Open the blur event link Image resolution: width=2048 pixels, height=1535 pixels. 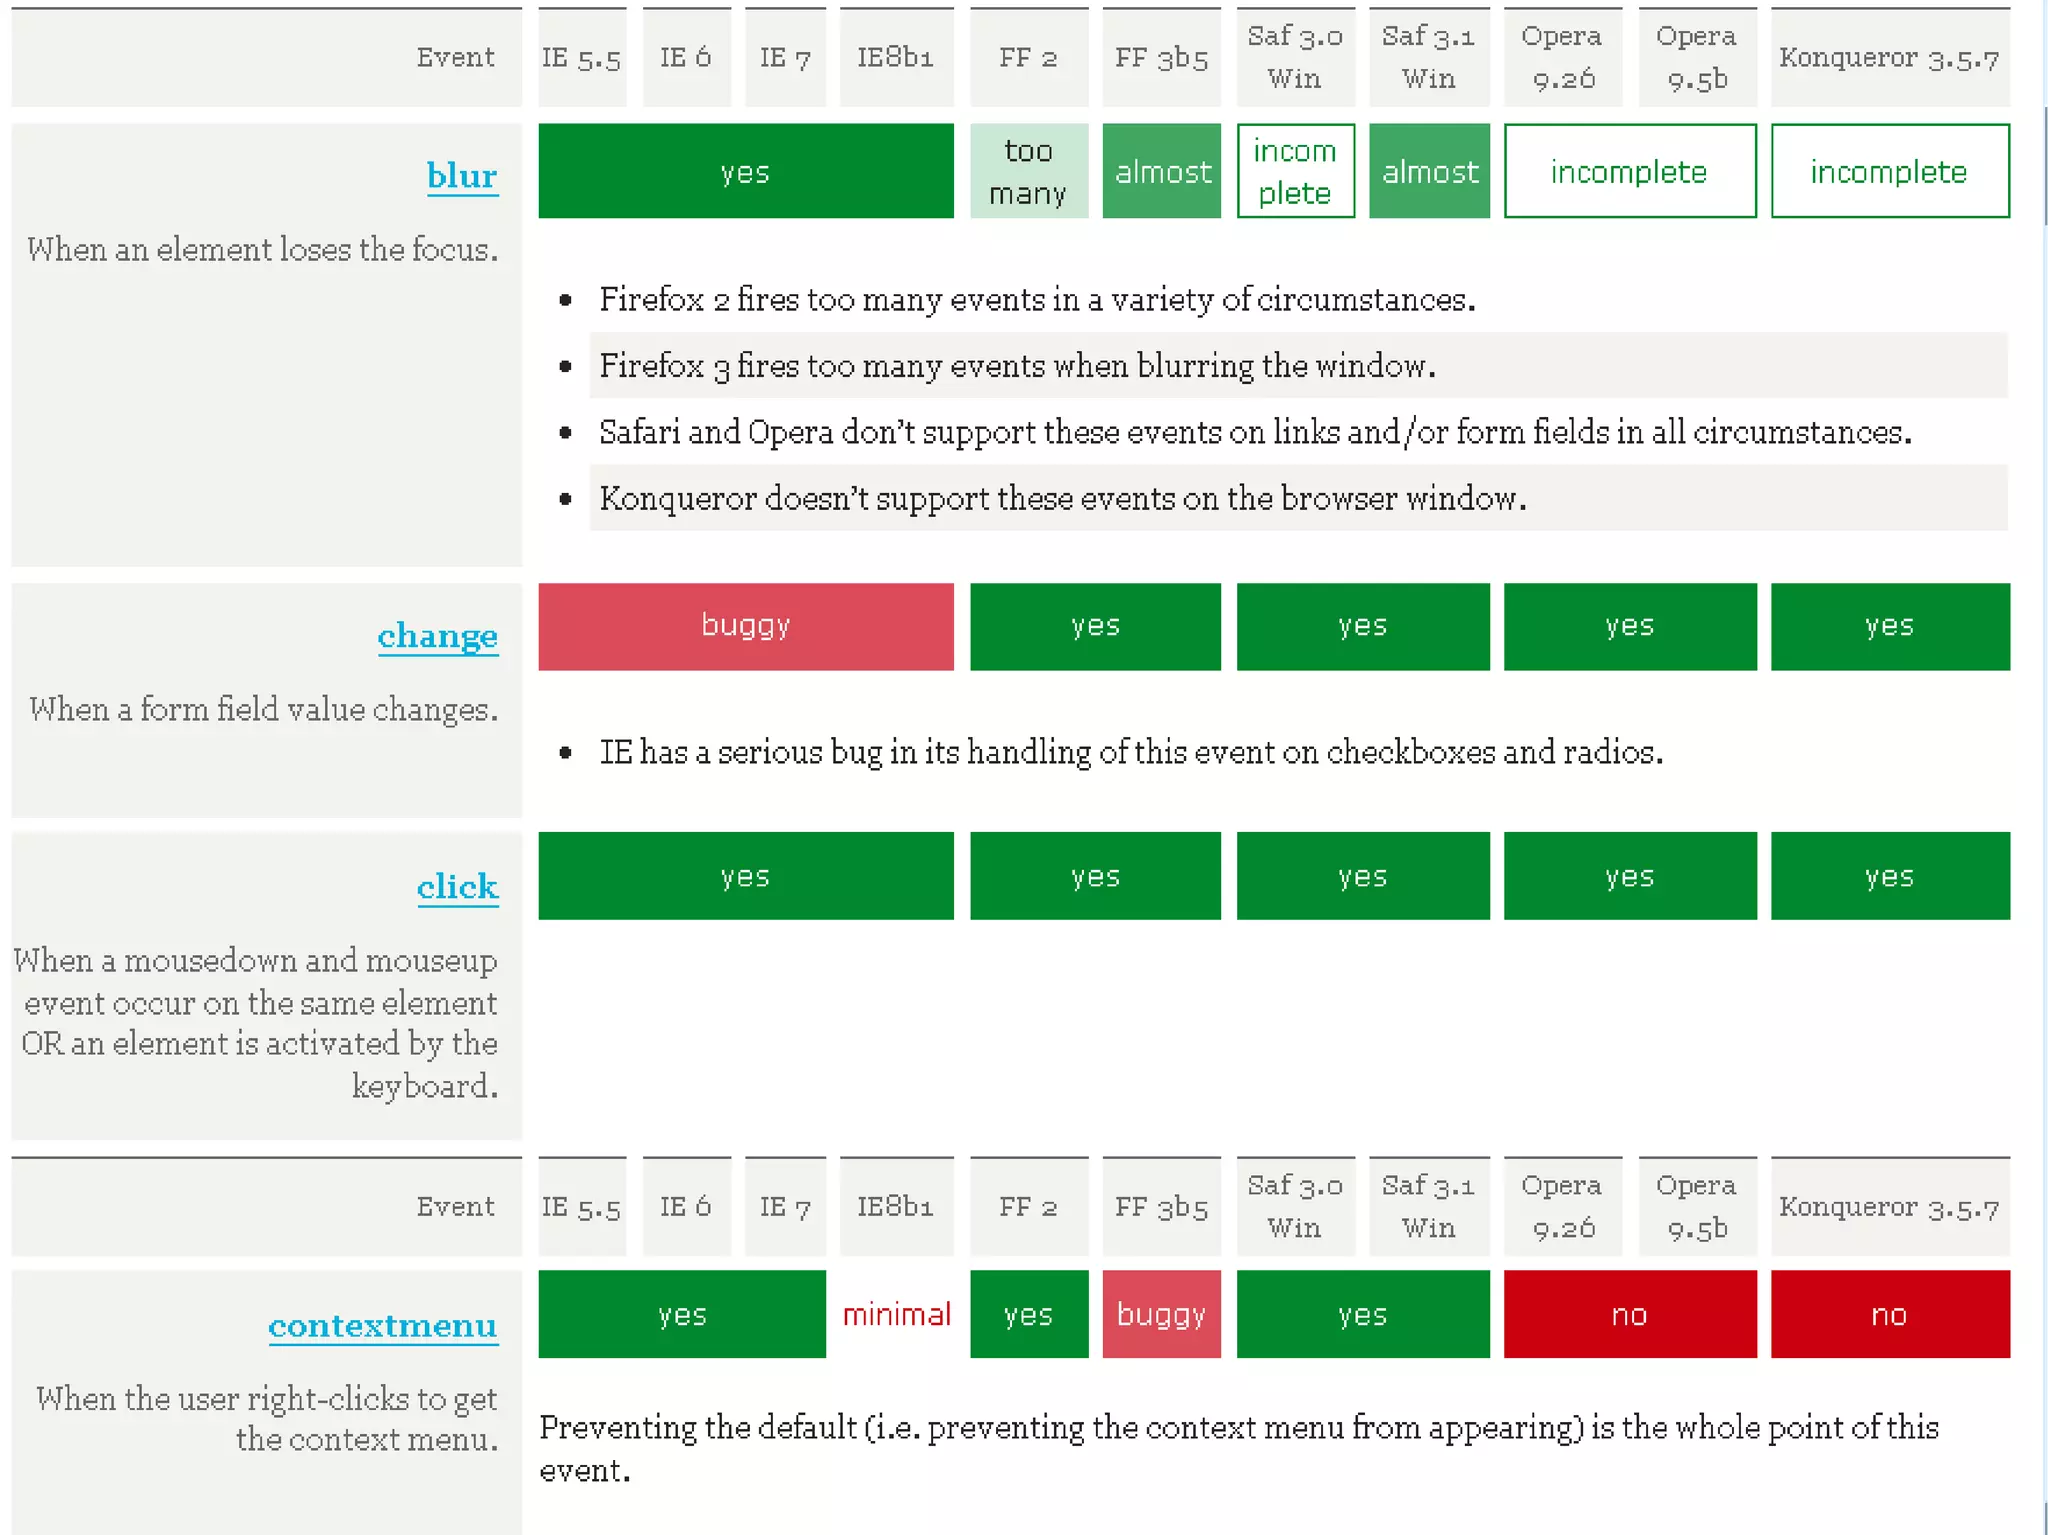pyautogui.click(x=462, y=176)
